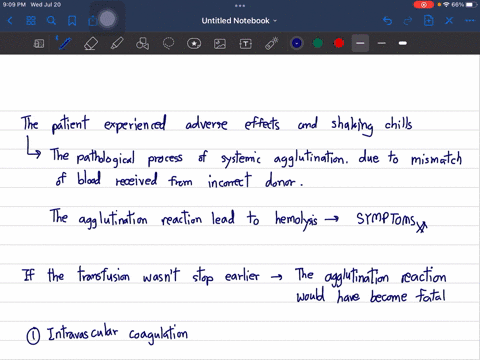Open the thumbnail grid view
The image size is (480, 360).
point(31,21)
